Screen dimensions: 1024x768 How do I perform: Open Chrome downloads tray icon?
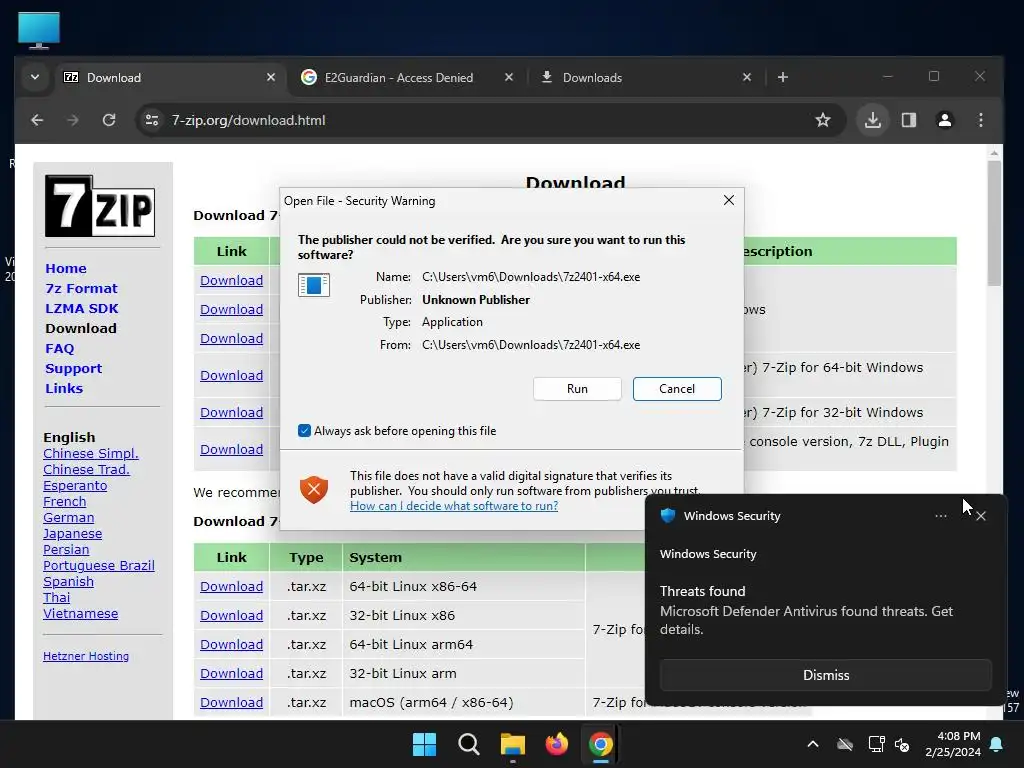click(872, 120)
